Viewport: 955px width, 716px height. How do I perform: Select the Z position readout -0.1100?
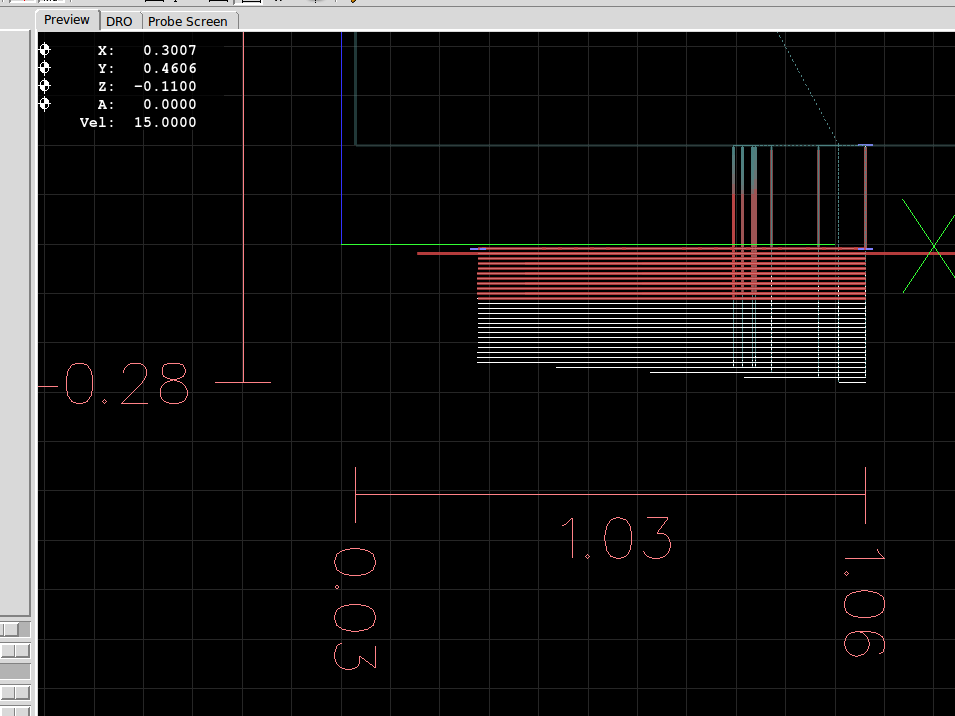tap(165, 86)
